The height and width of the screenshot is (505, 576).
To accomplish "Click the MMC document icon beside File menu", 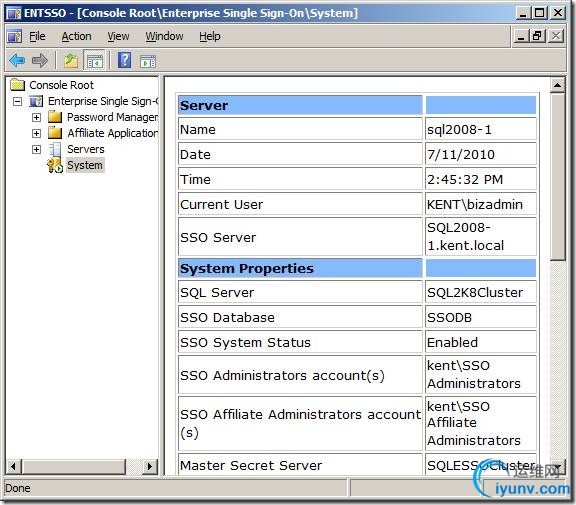I will pos(14,36).
